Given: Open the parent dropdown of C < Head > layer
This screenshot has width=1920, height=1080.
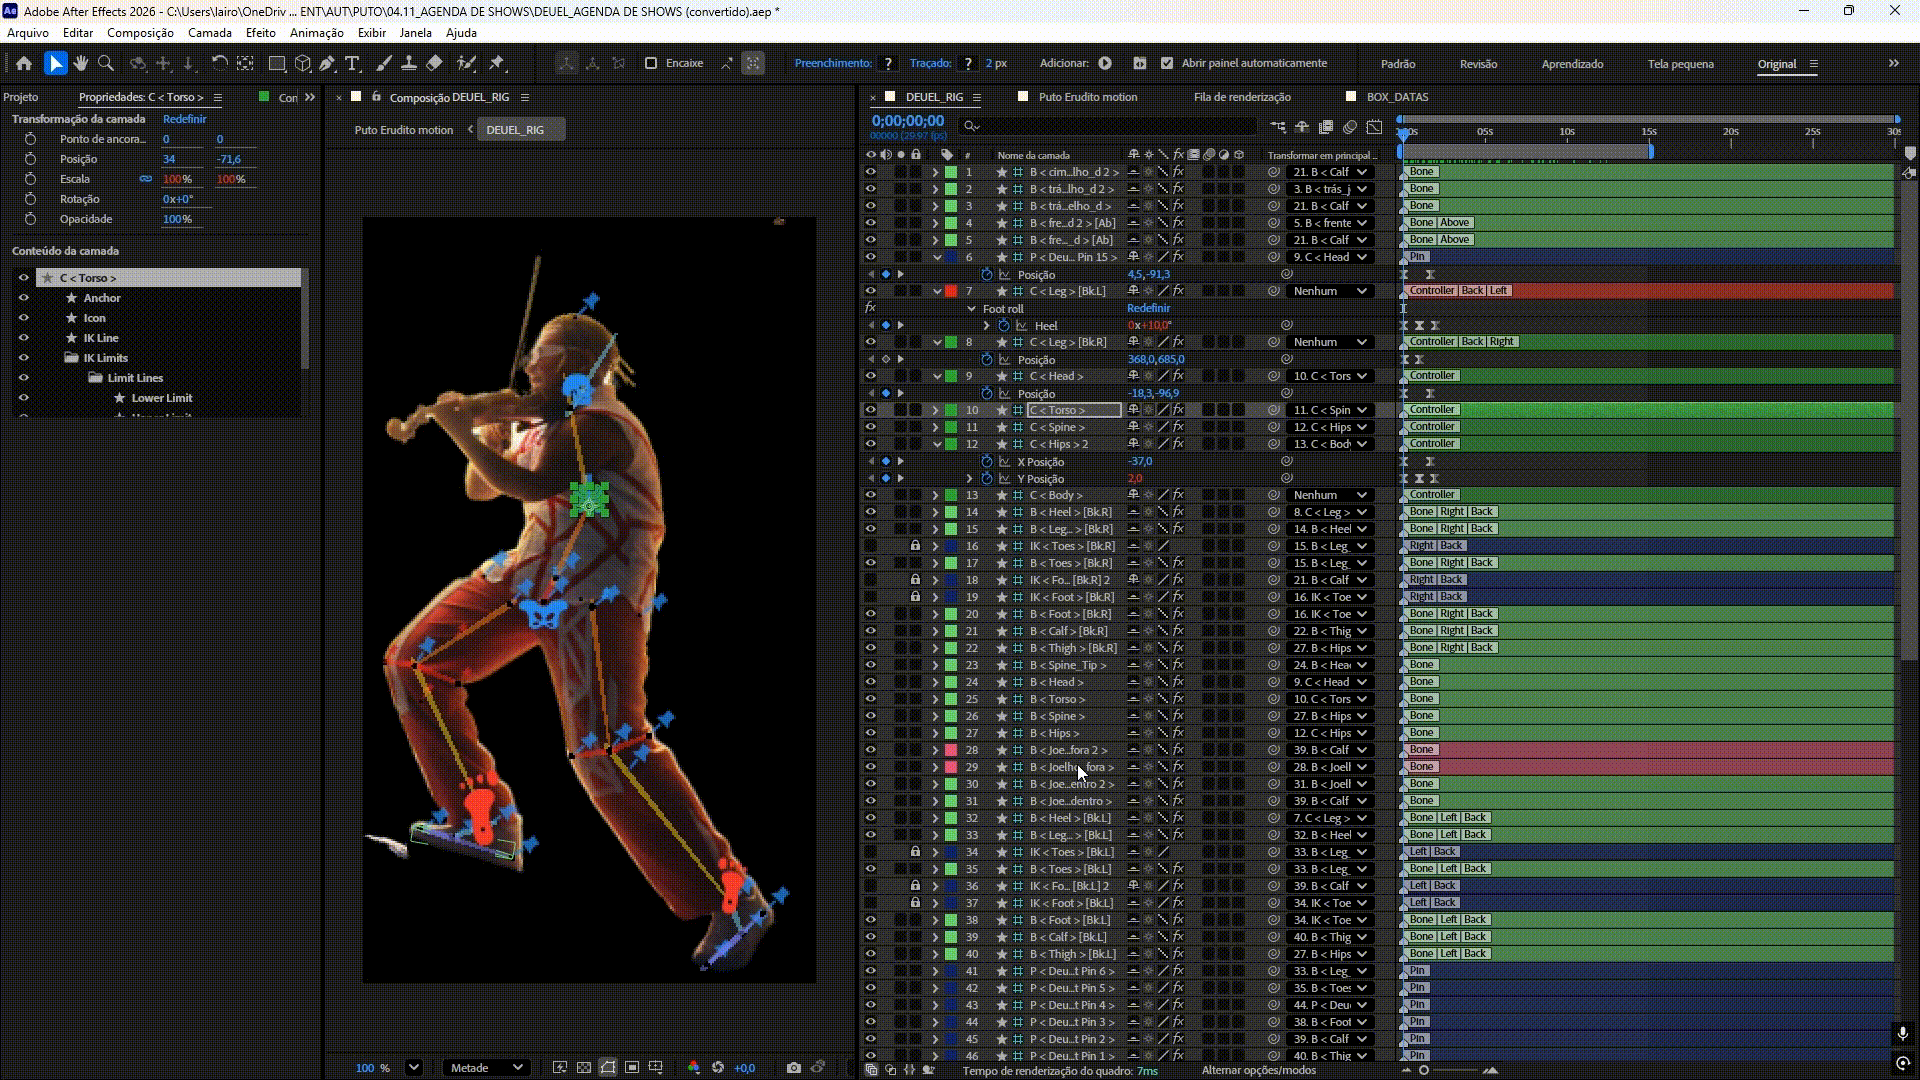Looking at the screenshot, I should [x=1330, y=376].
